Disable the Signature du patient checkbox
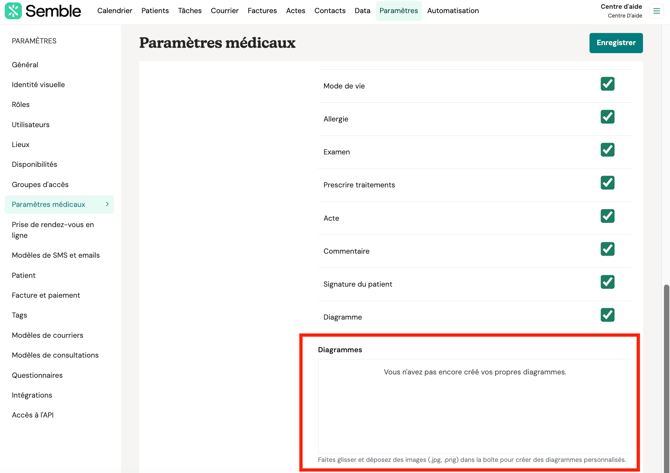The image size is (670, 473). click(607, 282)
